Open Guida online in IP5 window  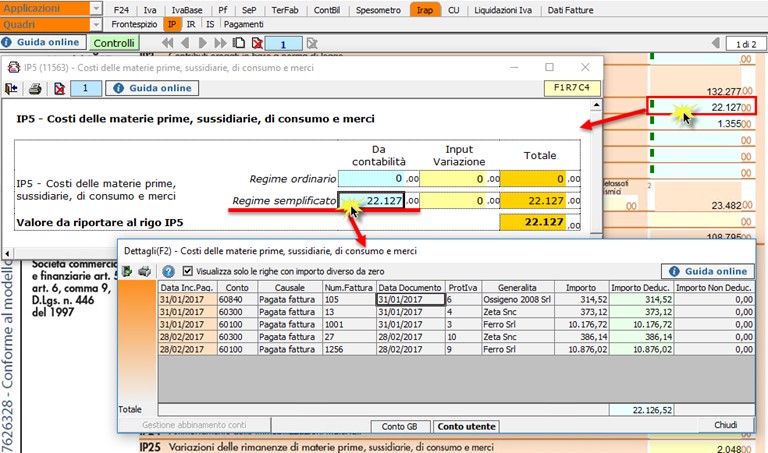coord(152,88)
